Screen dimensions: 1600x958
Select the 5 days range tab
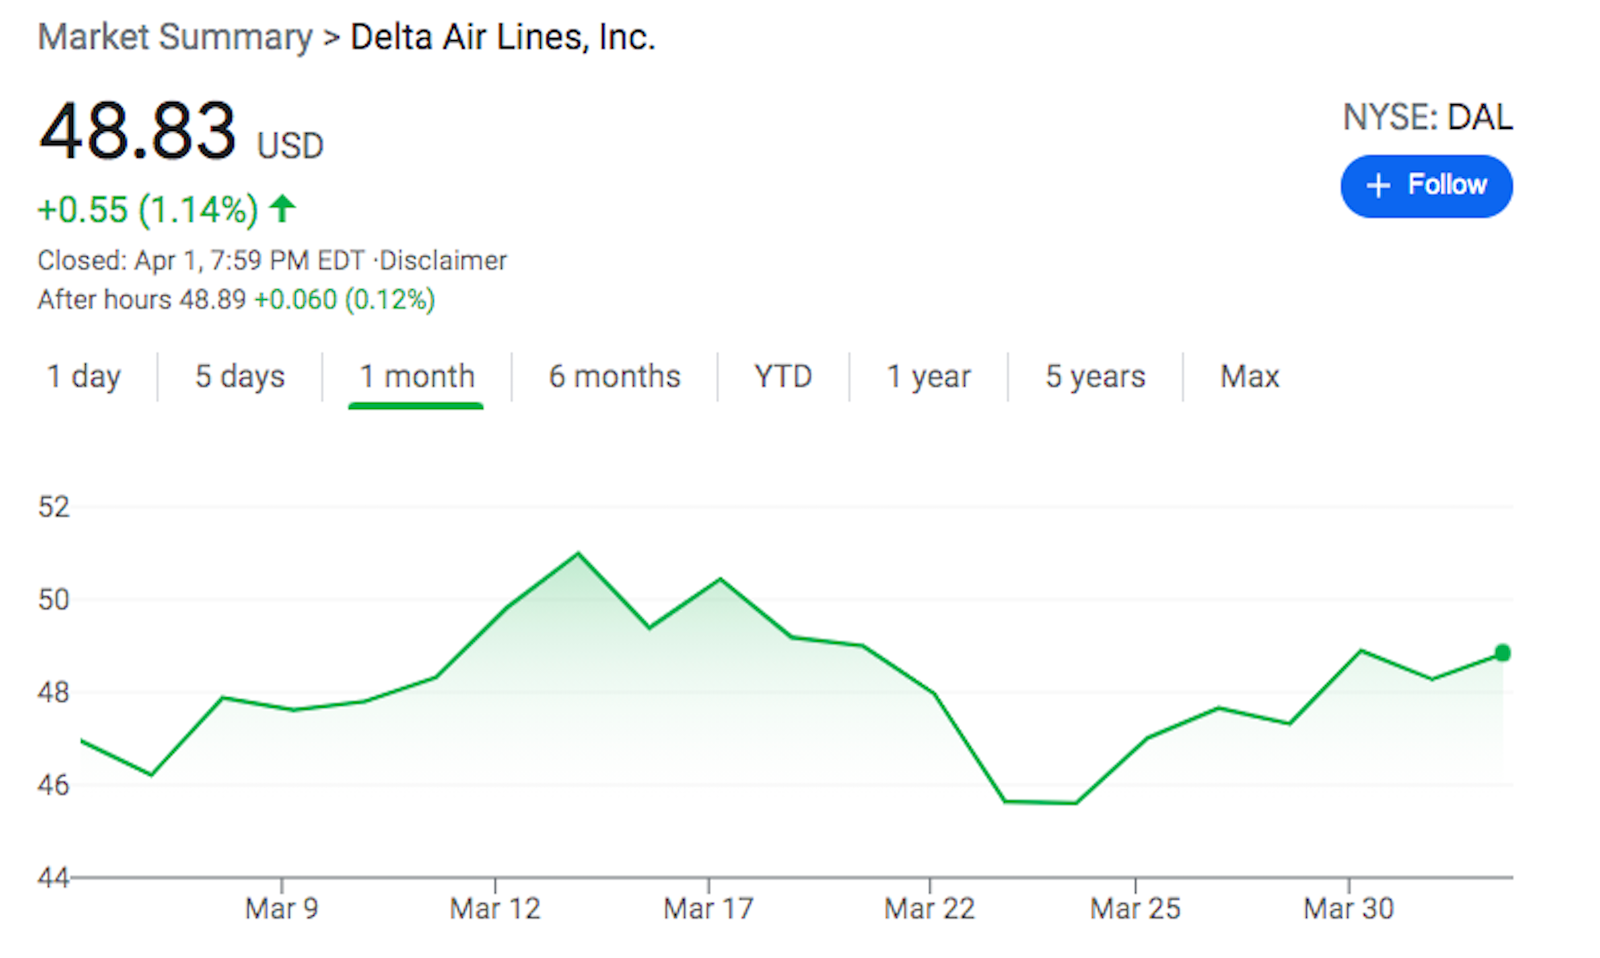click(240, 376)
